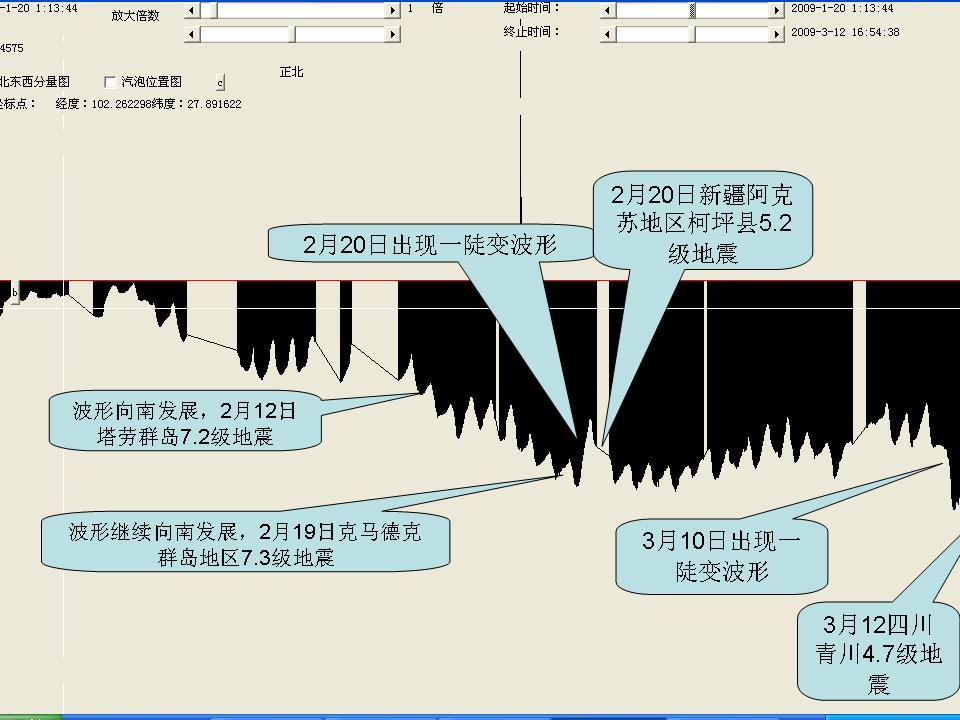This screenshot has width=960, height=720.
Task: Click track area of 起始时间 scrollbar left of thumb
Action: (x=652, y=10)
